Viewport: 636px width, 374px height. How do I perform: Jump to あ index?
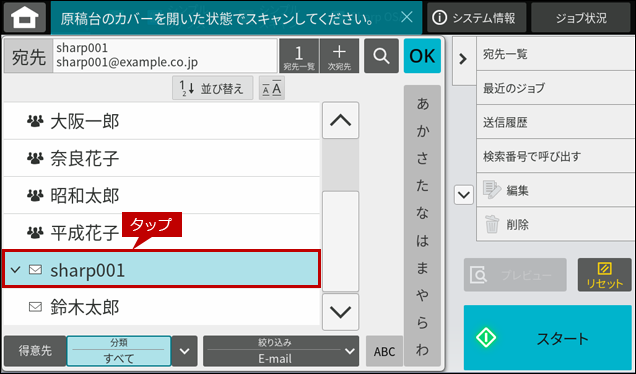point(422,104)
